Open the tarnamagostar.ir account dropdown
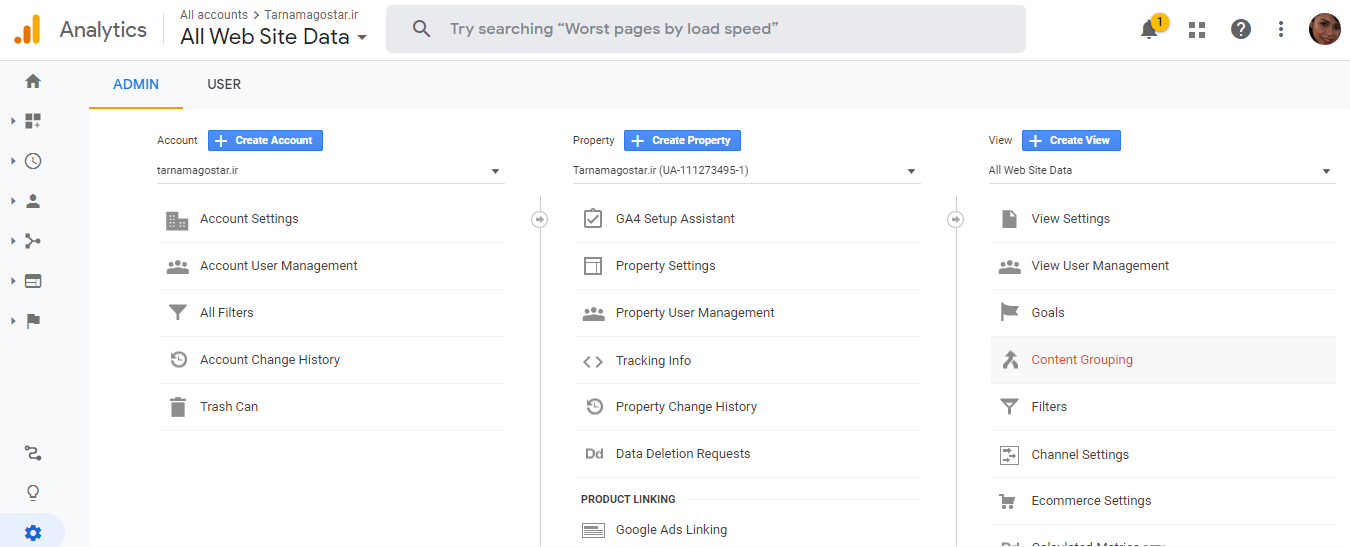Viewport: 1350px width, 547px height. [330, 171]
